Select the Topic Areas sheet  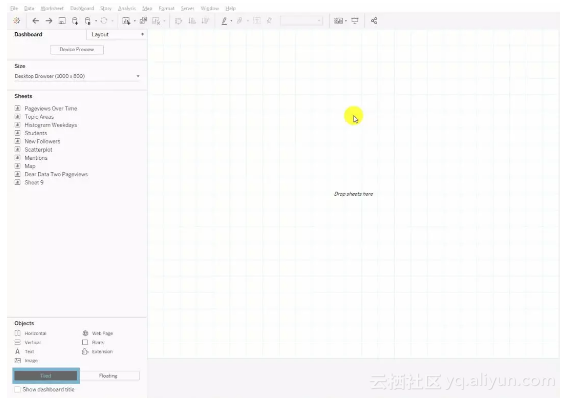click(34, 117)
